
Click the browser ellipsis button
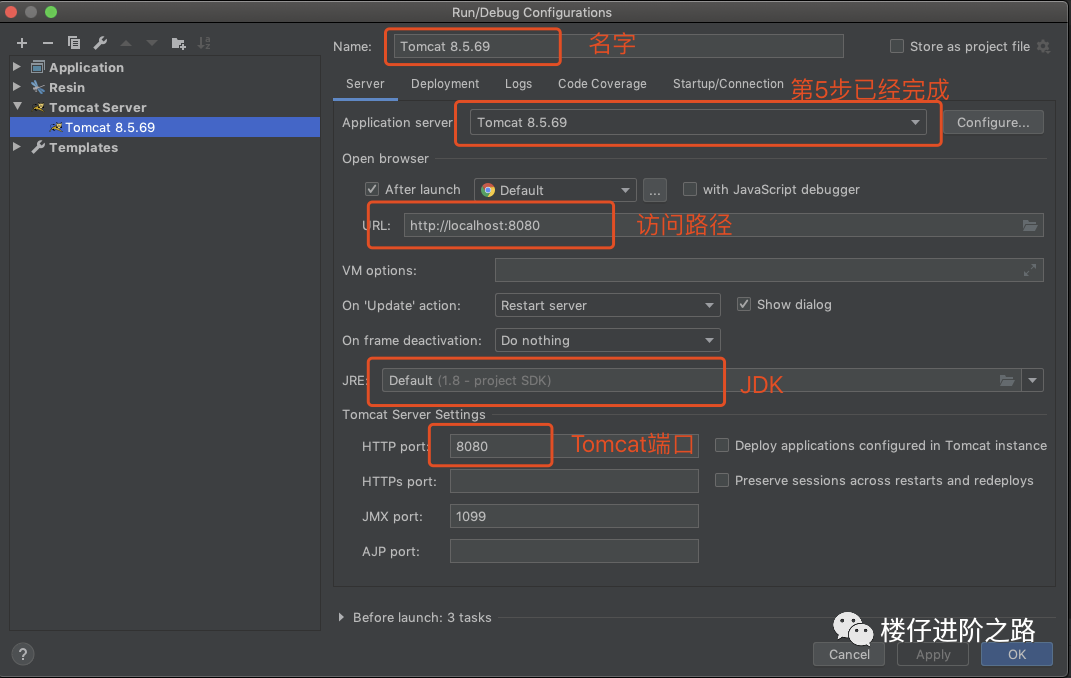pos(654,190)
